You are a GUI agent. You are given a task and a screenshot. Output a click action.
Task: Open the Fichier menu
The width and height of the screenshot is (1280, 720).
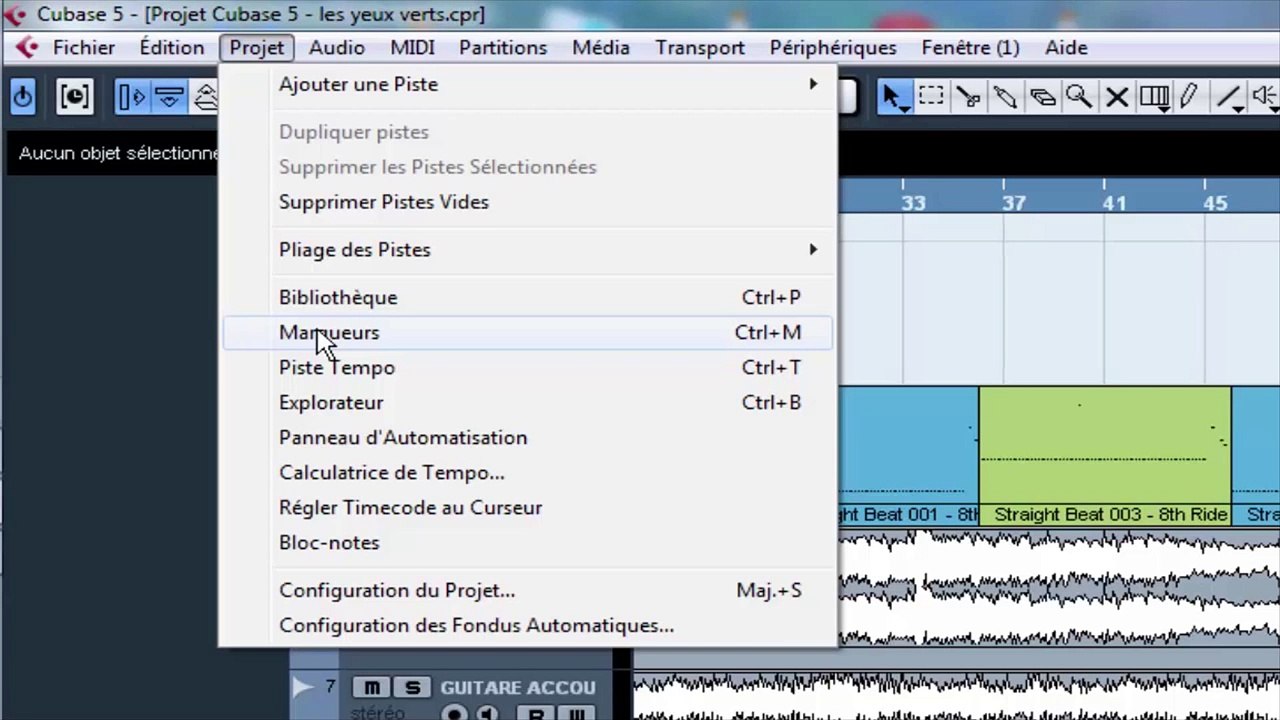coord(84,47)
